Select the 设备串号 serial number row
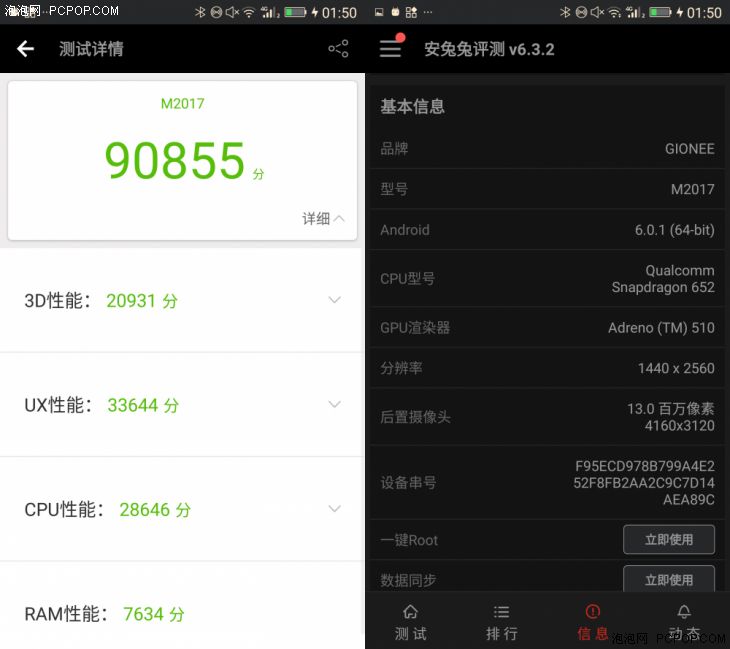 548,482
